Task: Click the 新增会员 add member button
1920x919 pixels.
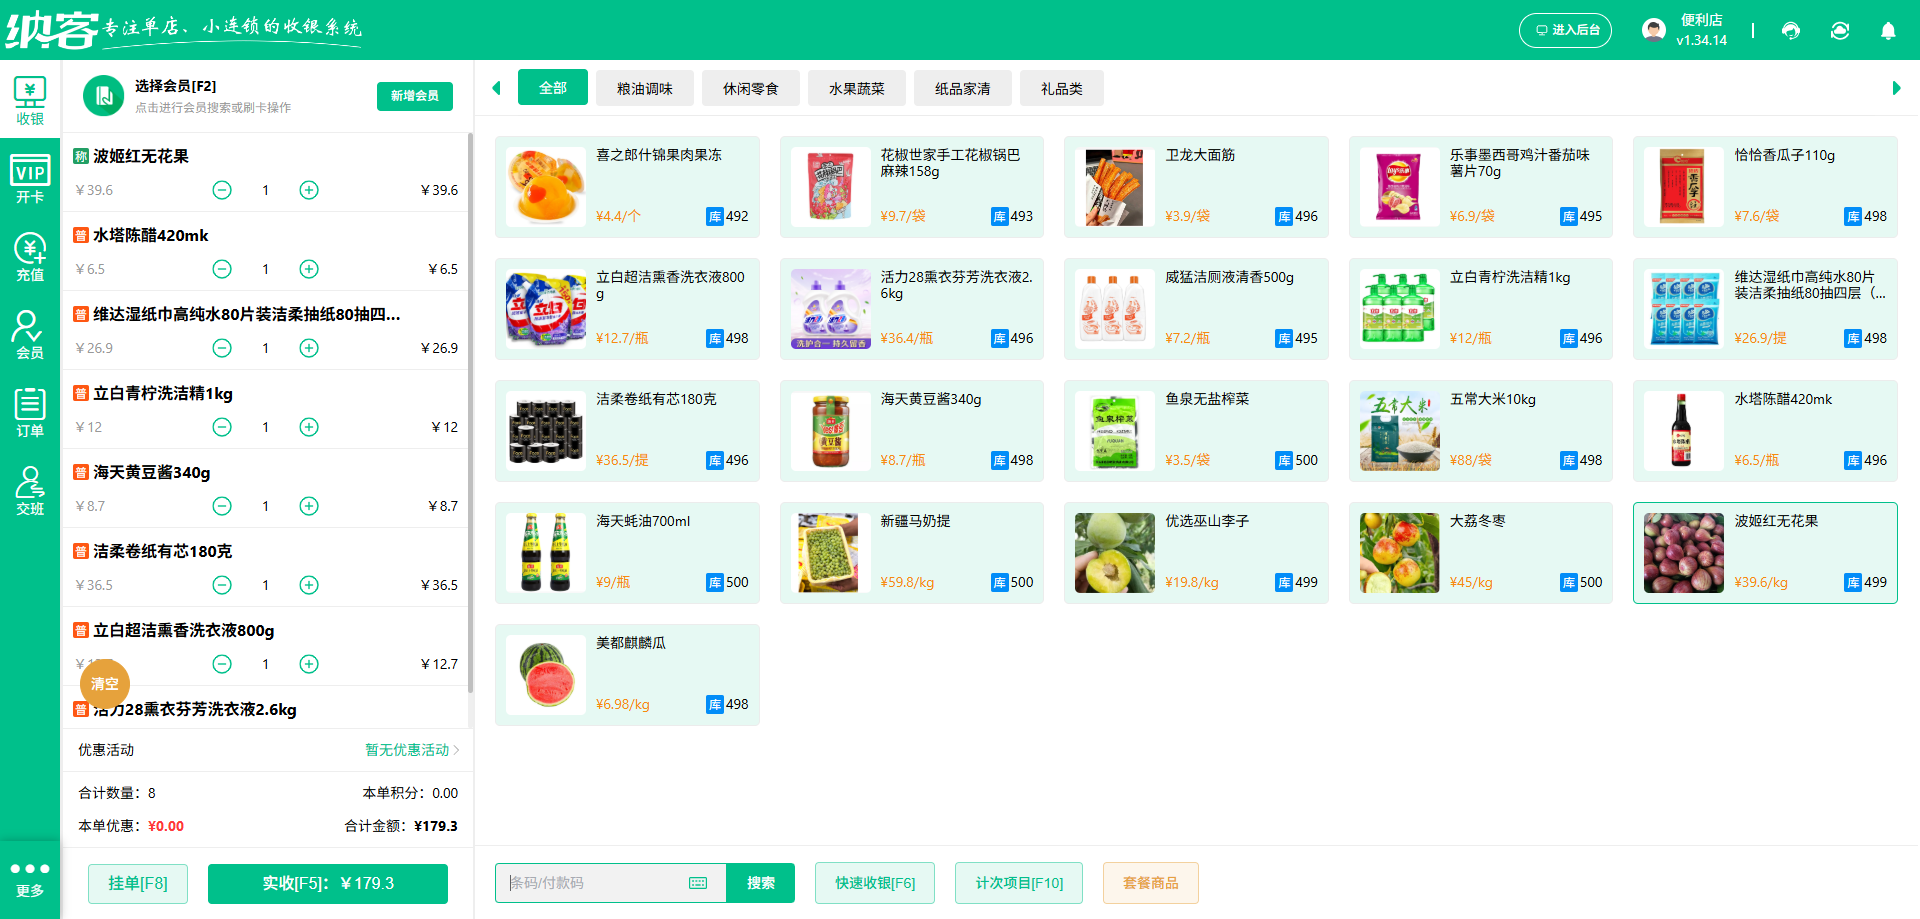Action: (x=414, y=96)
